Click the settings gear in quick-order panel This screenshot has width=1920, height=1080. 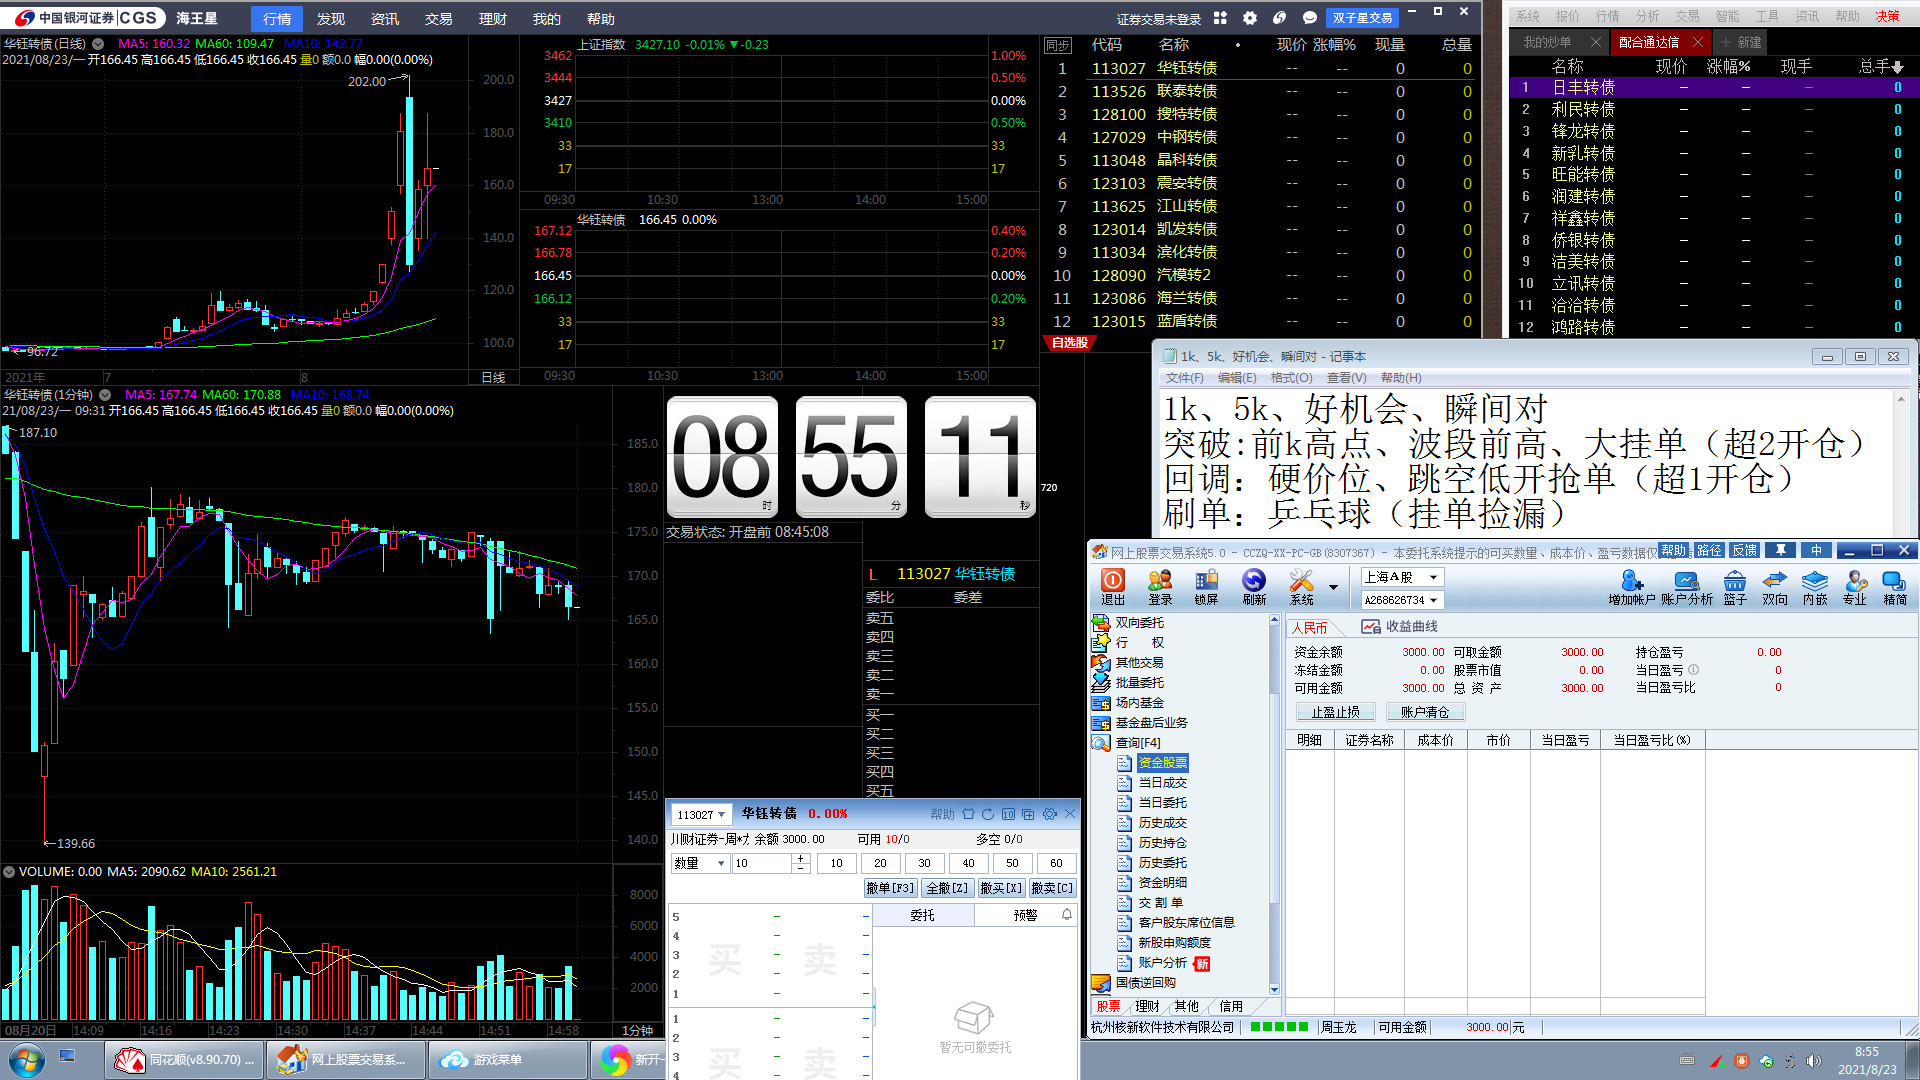click(x=1049, y=814)
